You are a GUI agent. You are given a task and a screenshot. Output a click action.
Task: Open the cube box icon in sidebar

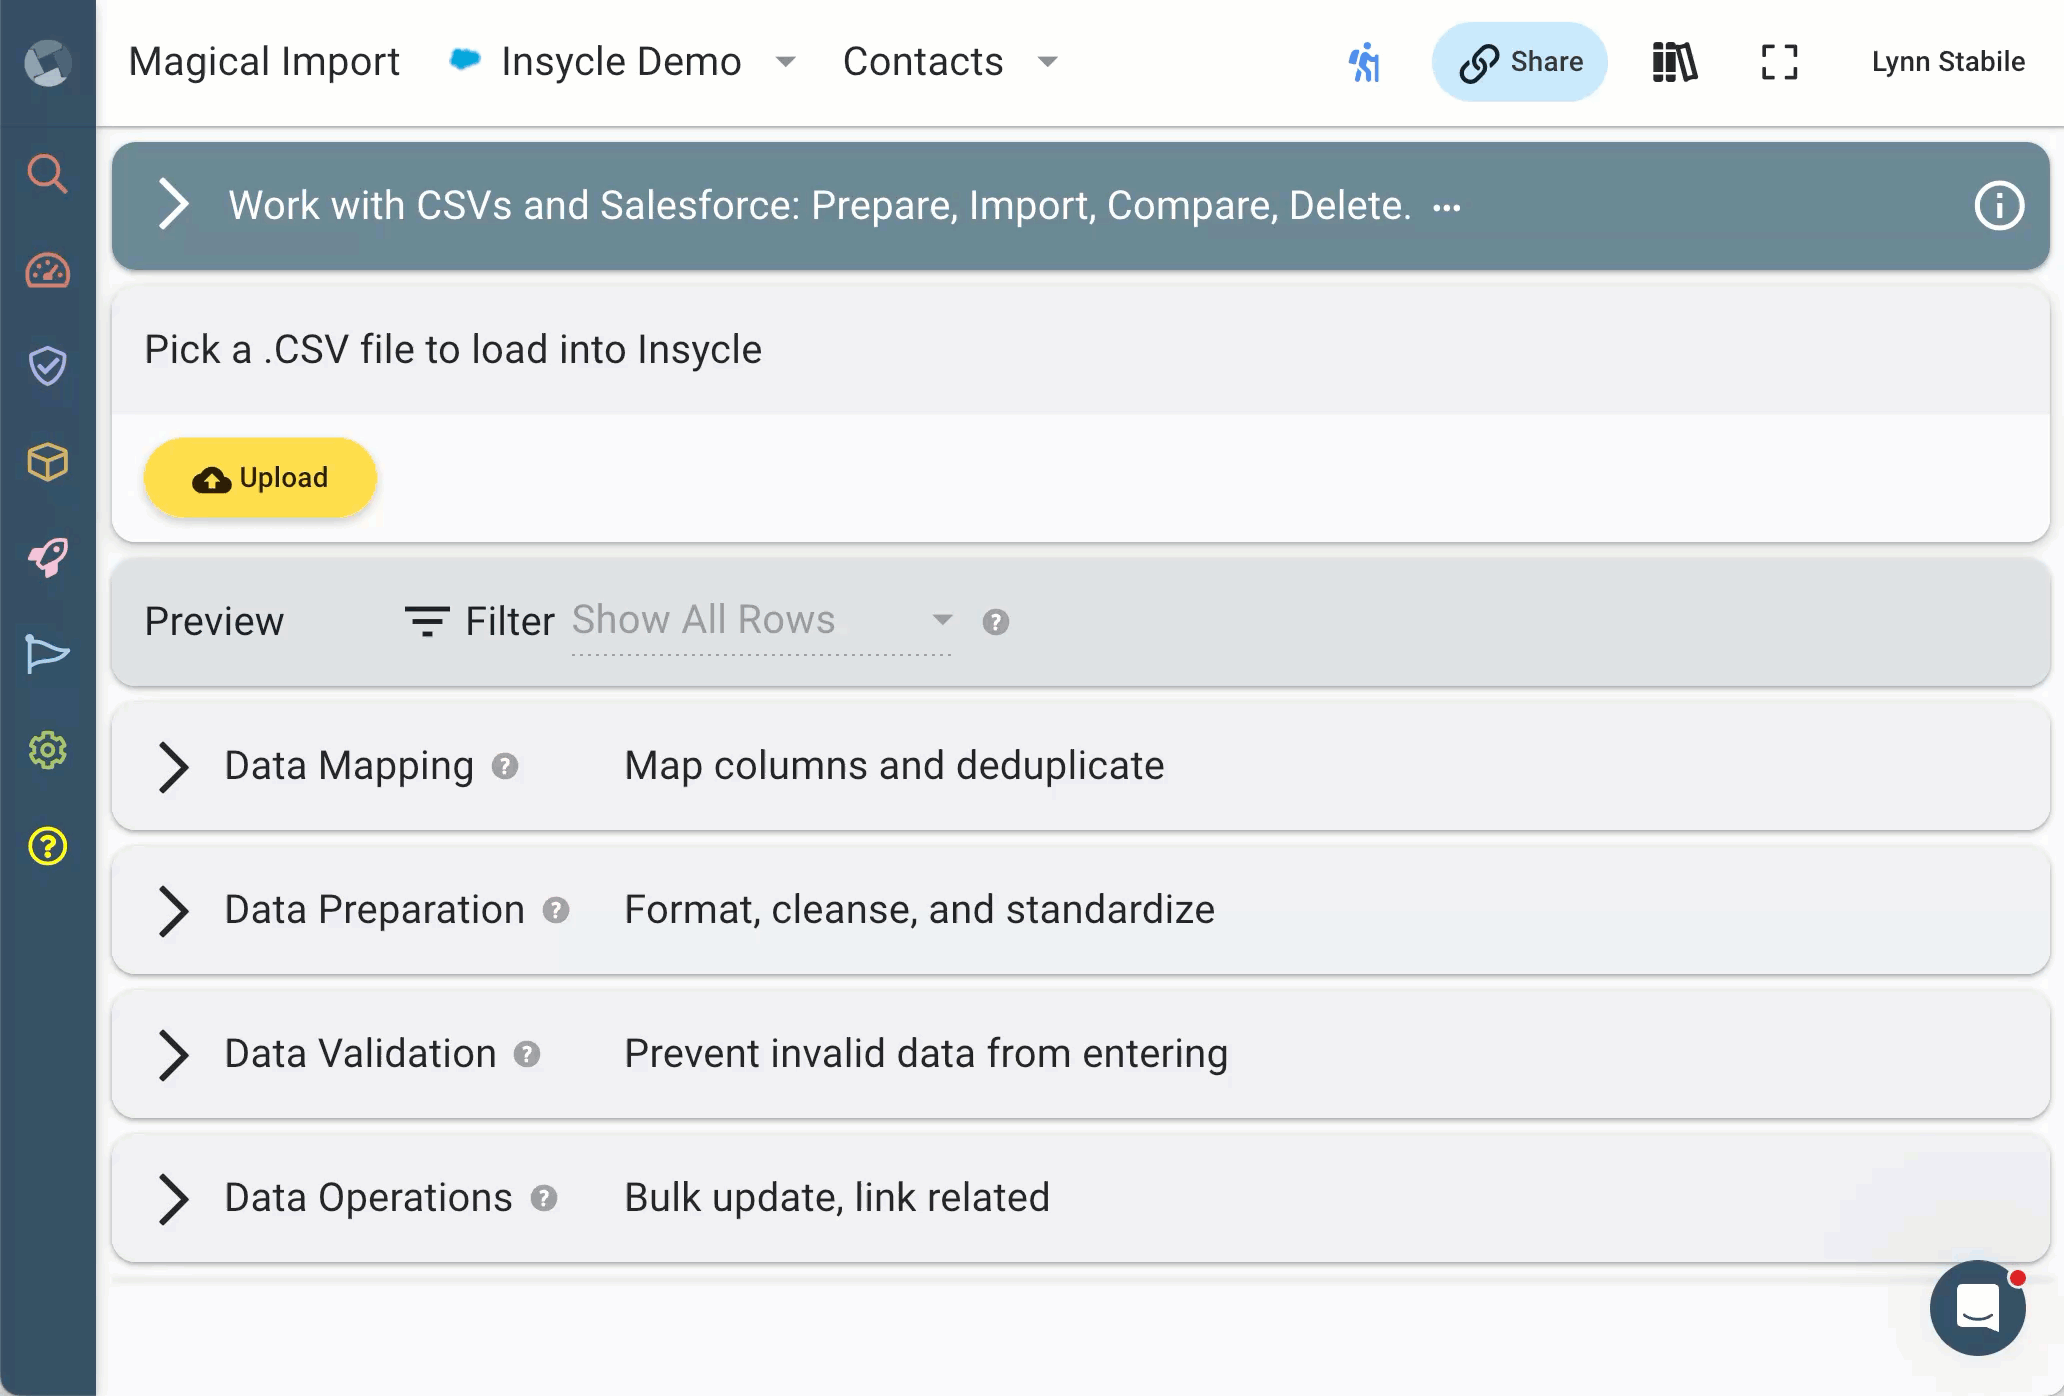point(47,462)
